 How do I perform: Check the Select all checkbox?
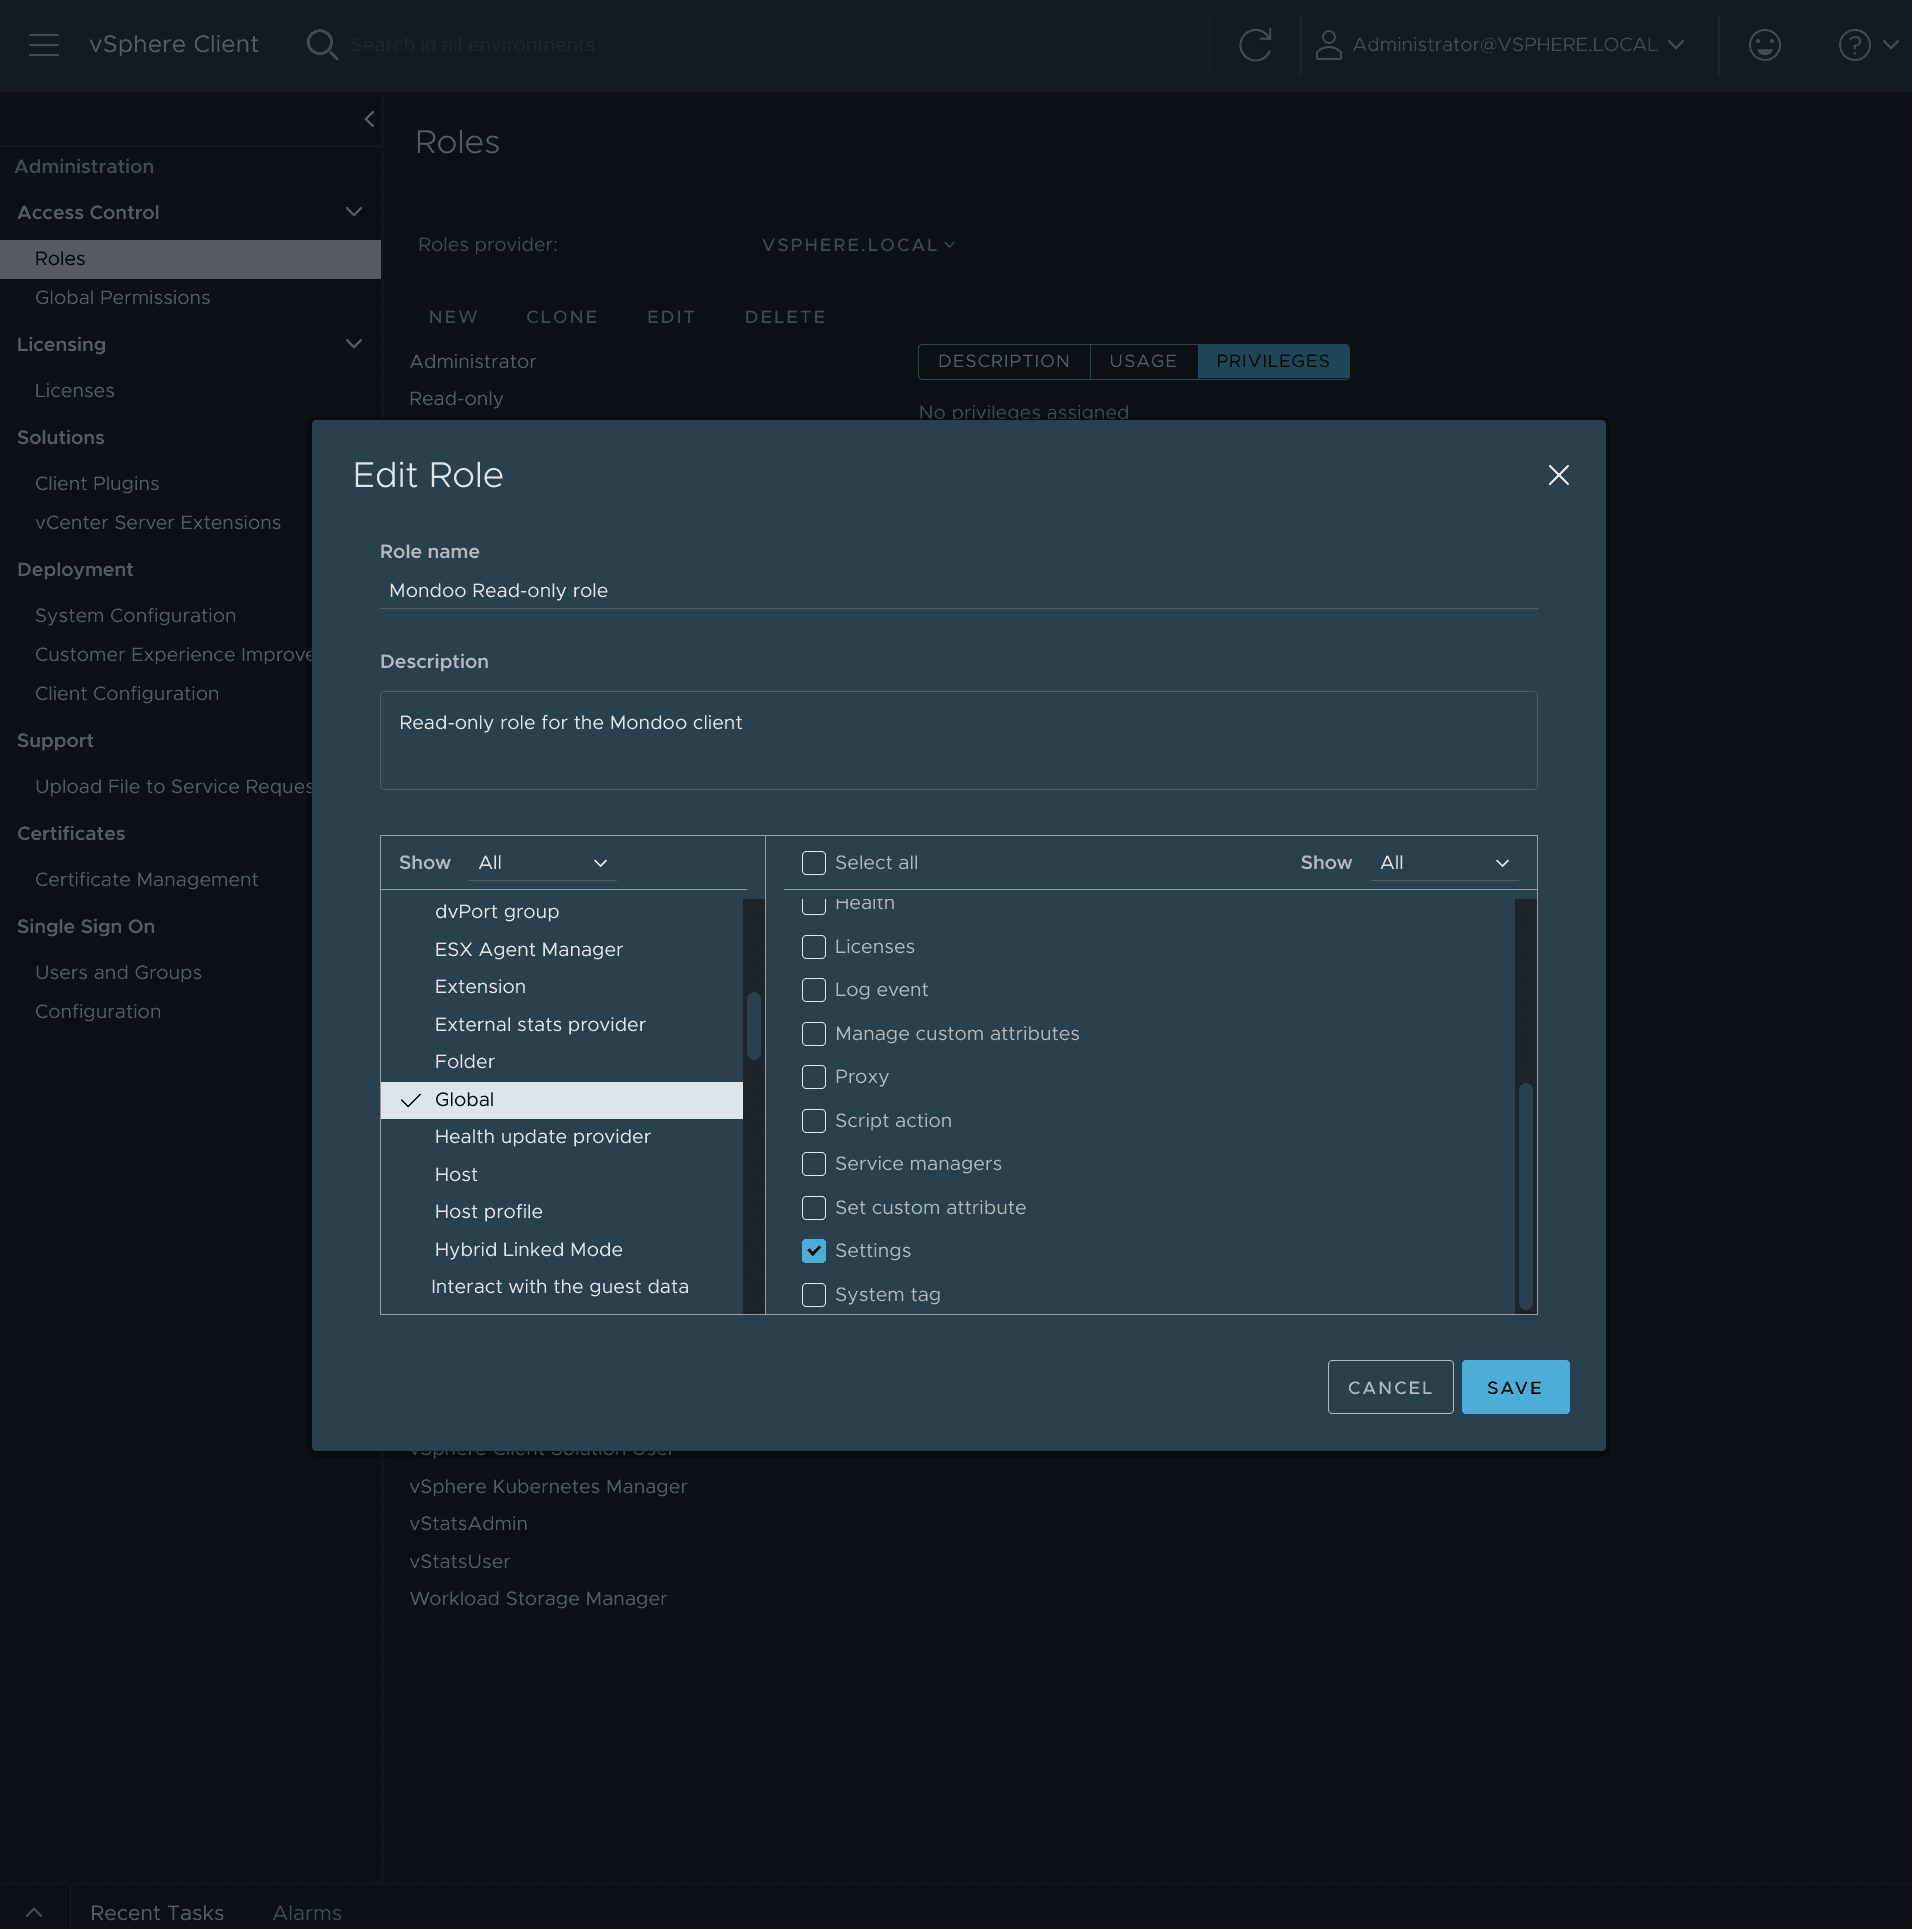click(x=814, y=863)
